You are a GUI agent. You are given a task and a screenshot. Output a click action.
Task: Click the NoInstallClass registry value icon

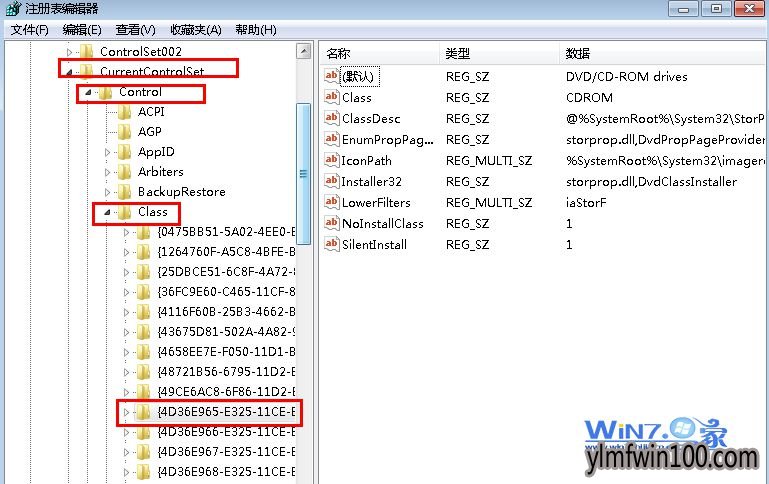point(332,223)
